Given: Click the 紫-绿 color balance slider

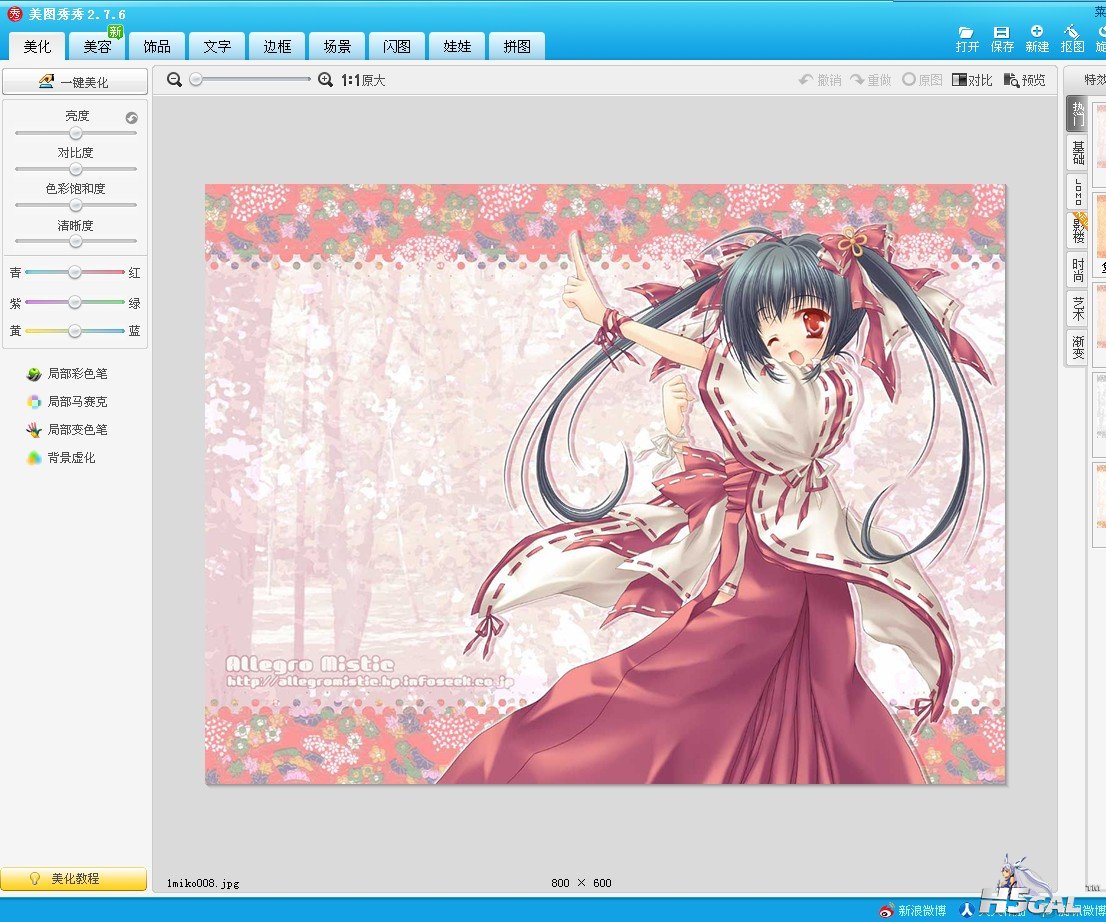Looking at the screenshot, I should click(75, 303).
